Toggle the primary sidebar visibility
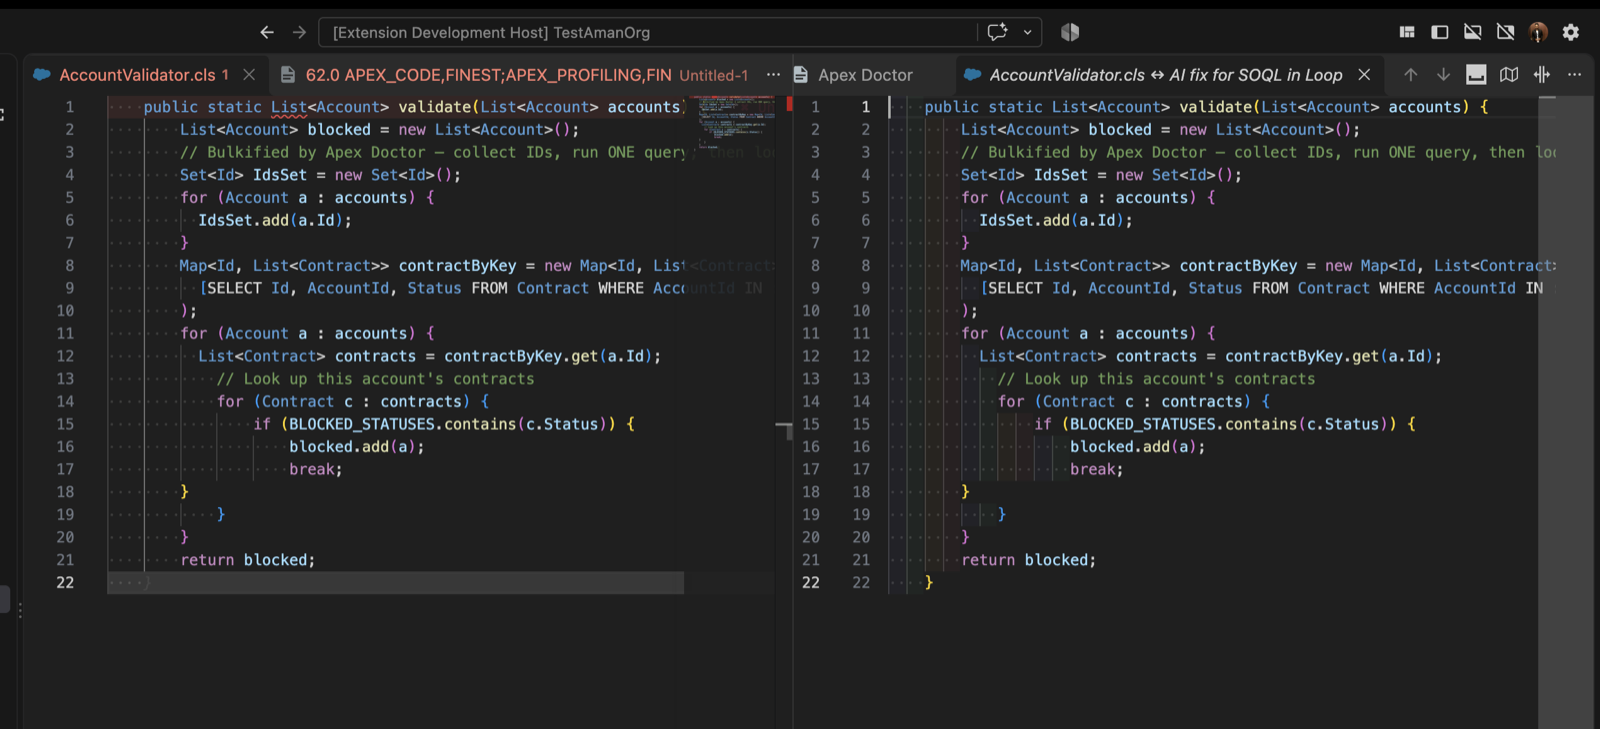The height and width of the screenshot is (729, 1600). pos(1440,32)
